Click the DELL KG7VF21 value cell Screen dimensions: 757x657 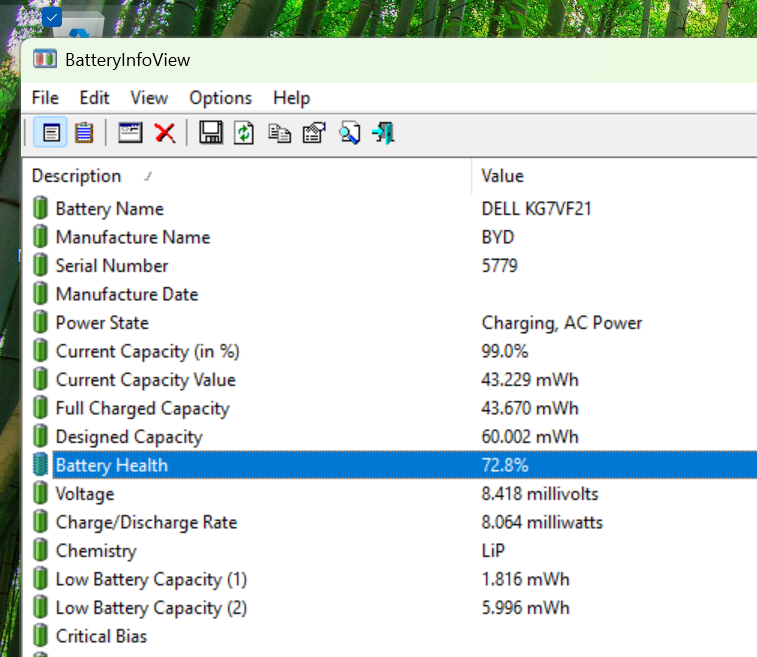[536, 209]
